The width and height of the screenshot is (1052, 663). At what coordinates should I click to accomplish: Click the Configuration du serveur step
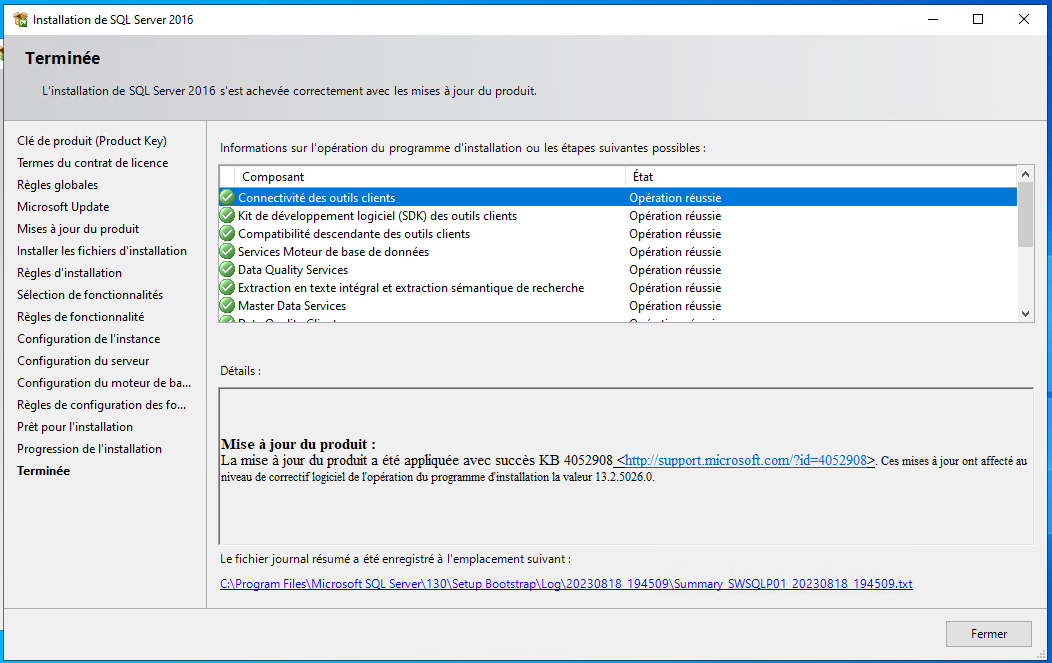pyautogui.click(x=83, y=361)
